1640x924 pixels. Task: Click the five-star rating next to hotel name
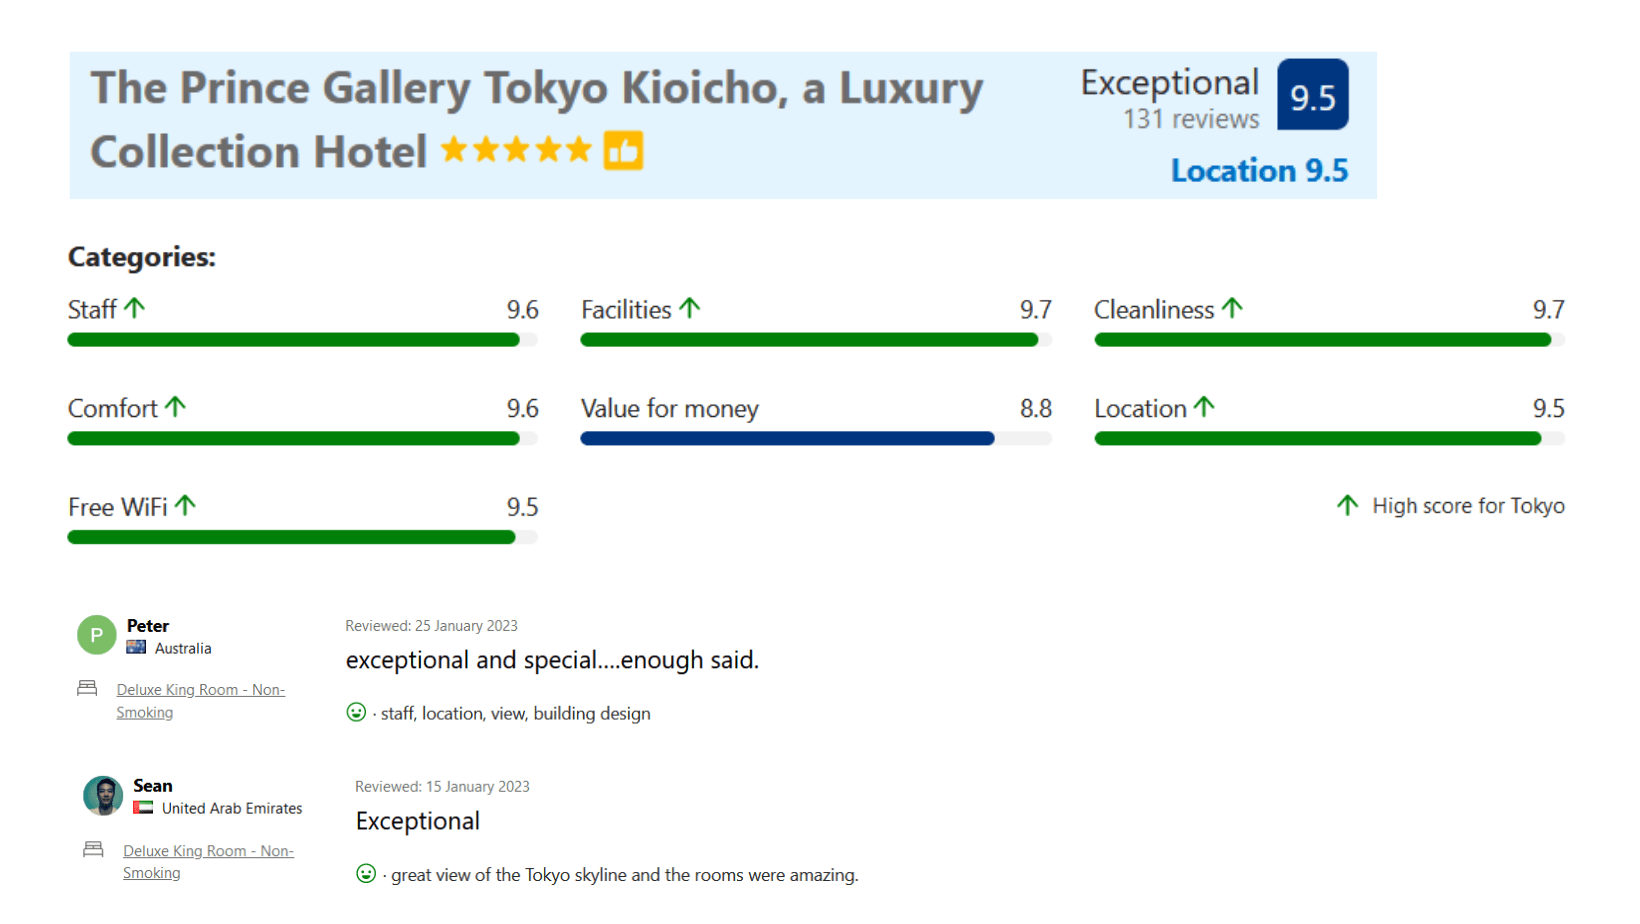[x=516, y=150]
